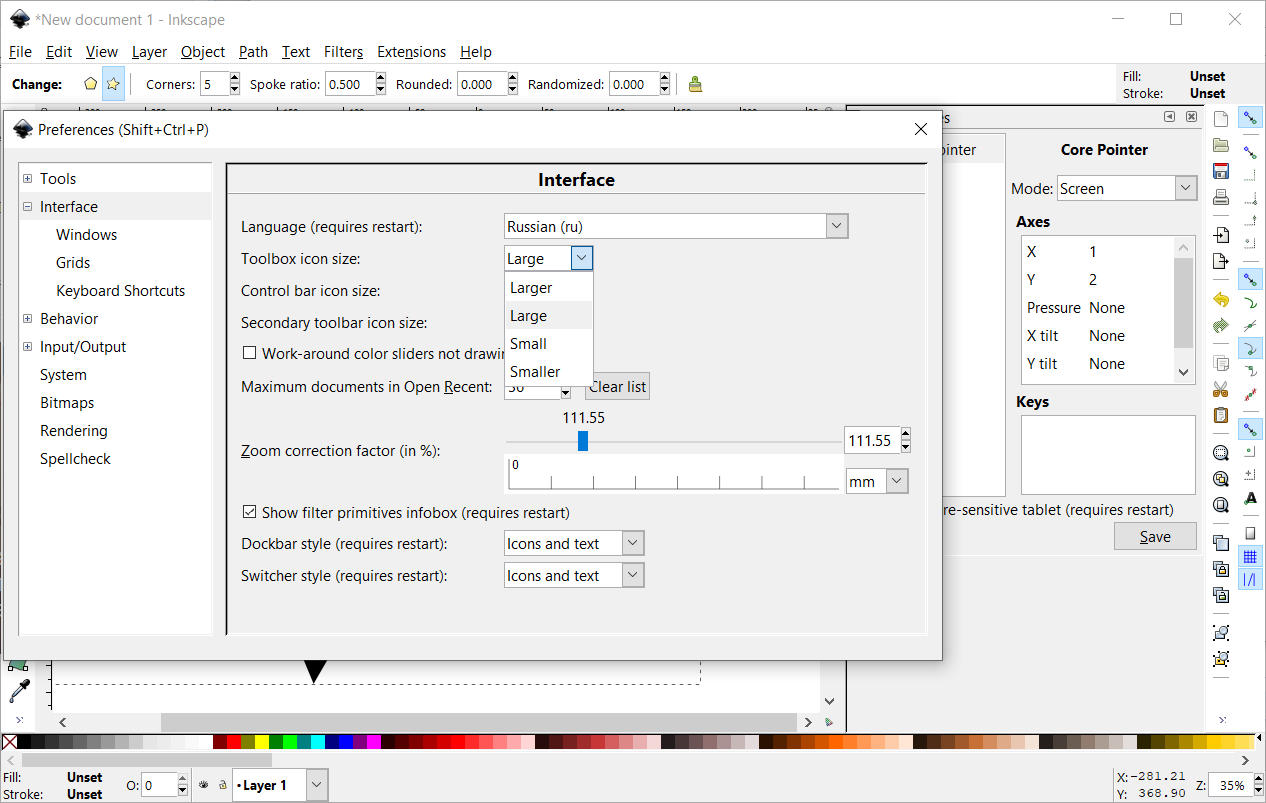Image resolution: width=1266 pixels, height=803 pixels.
Task: Toggle Enable snapping at top of snap bar
Action: click(1250, 118)
